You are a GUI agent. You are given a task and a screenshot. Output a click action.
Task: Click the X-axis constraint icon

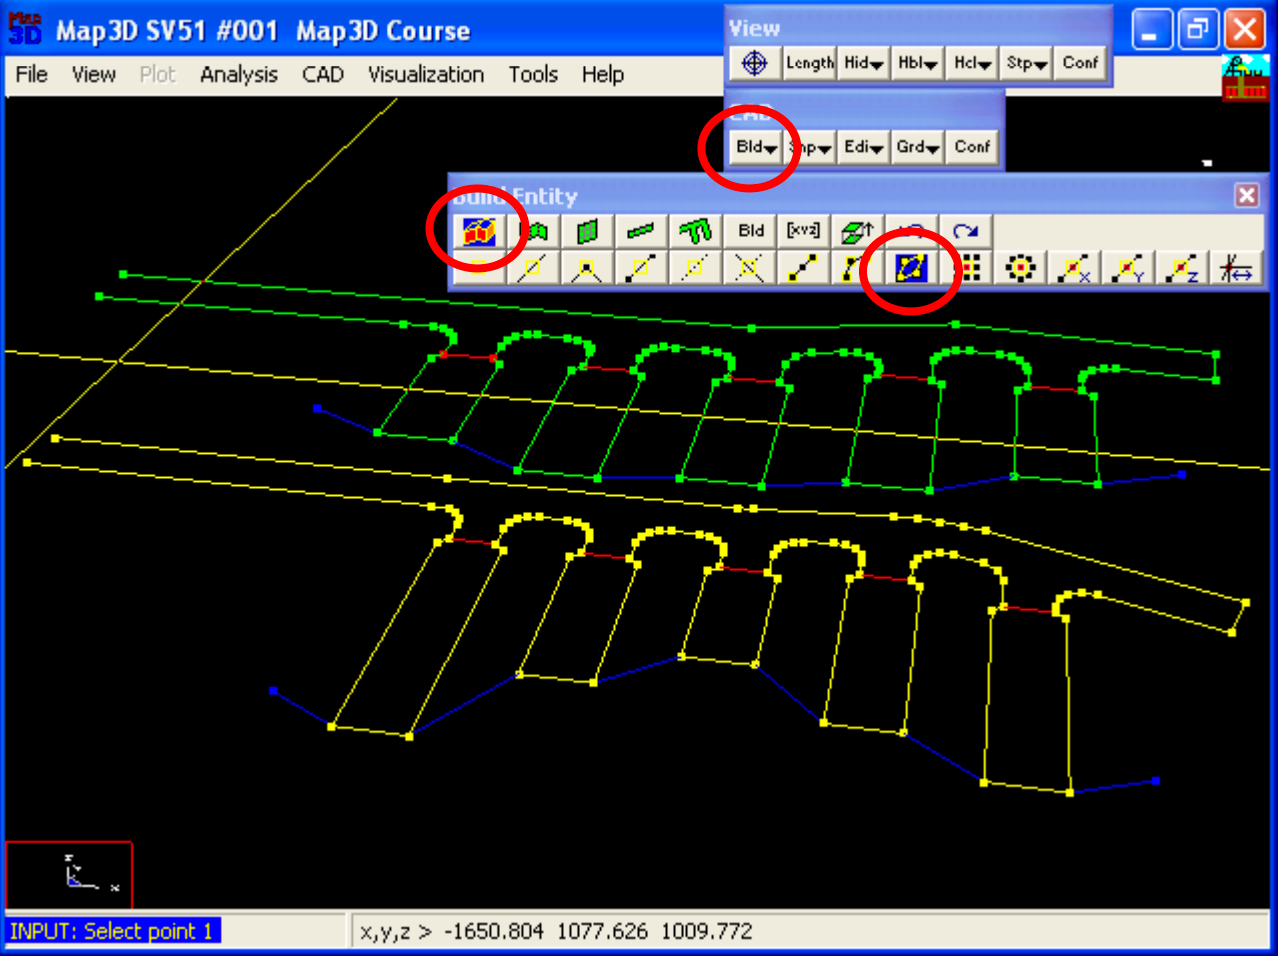[1073, 267]
